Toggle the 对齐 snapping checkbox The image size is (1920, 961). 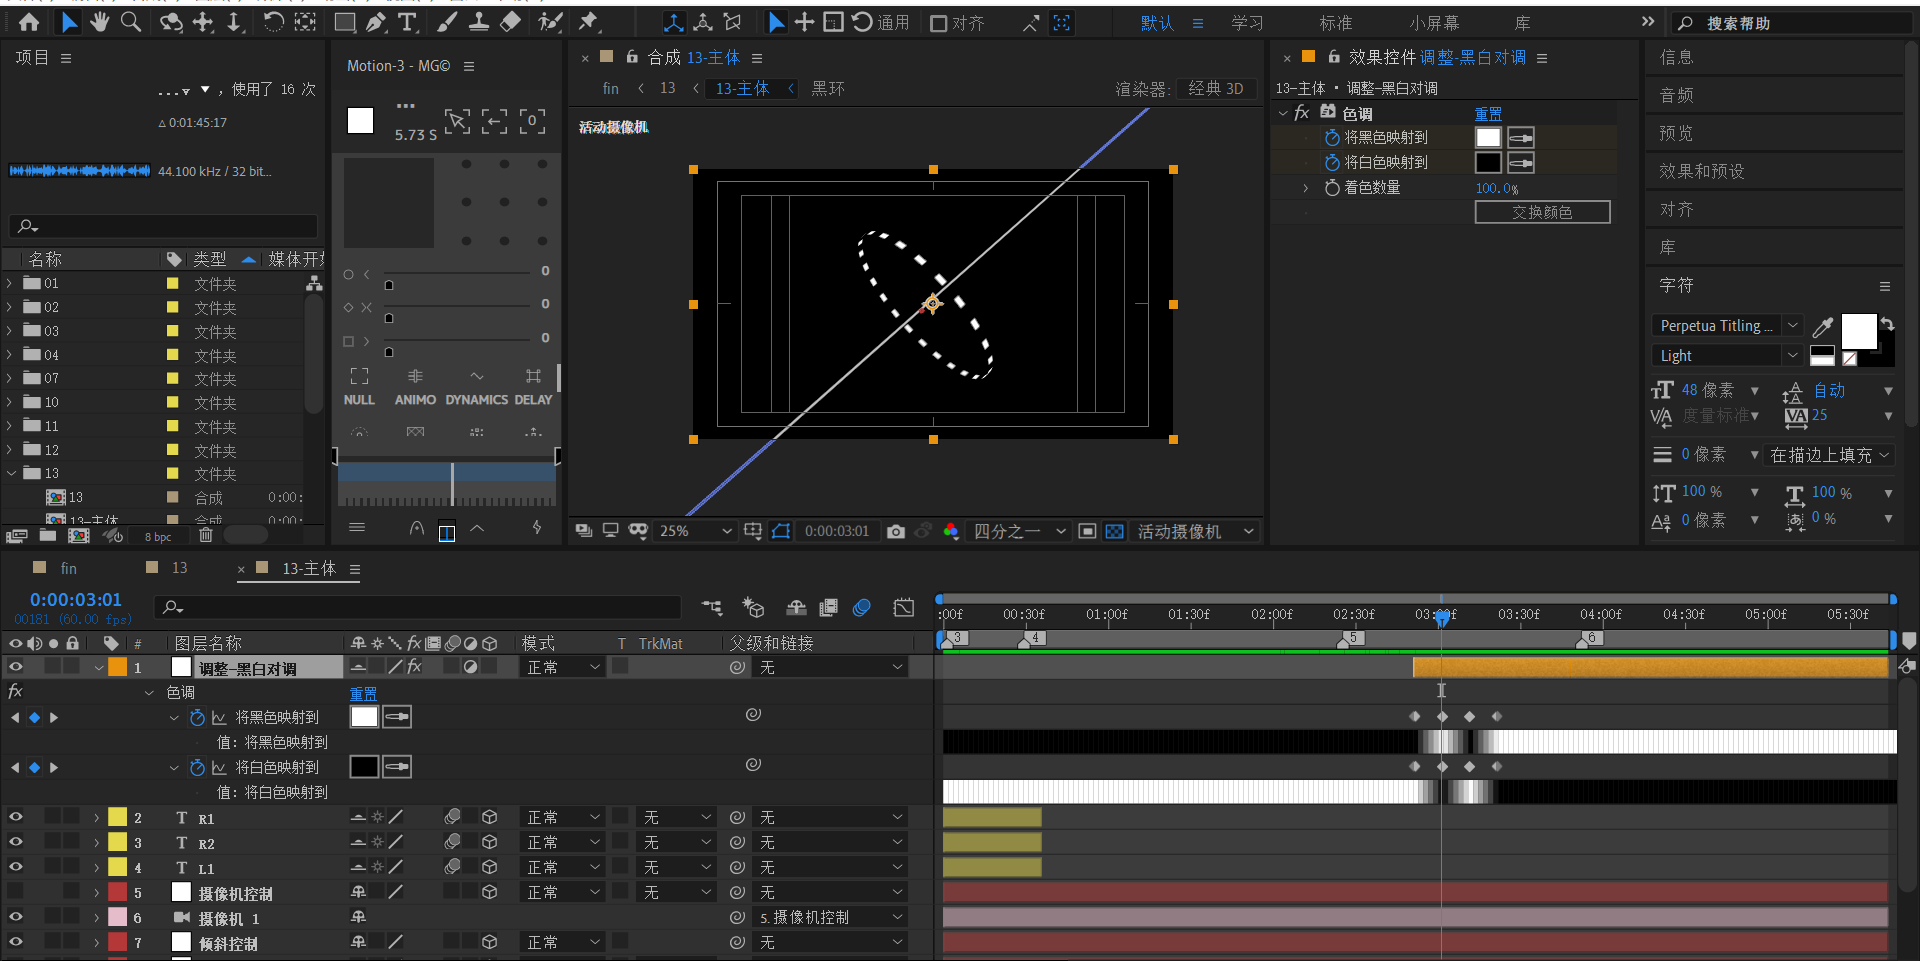939,23
